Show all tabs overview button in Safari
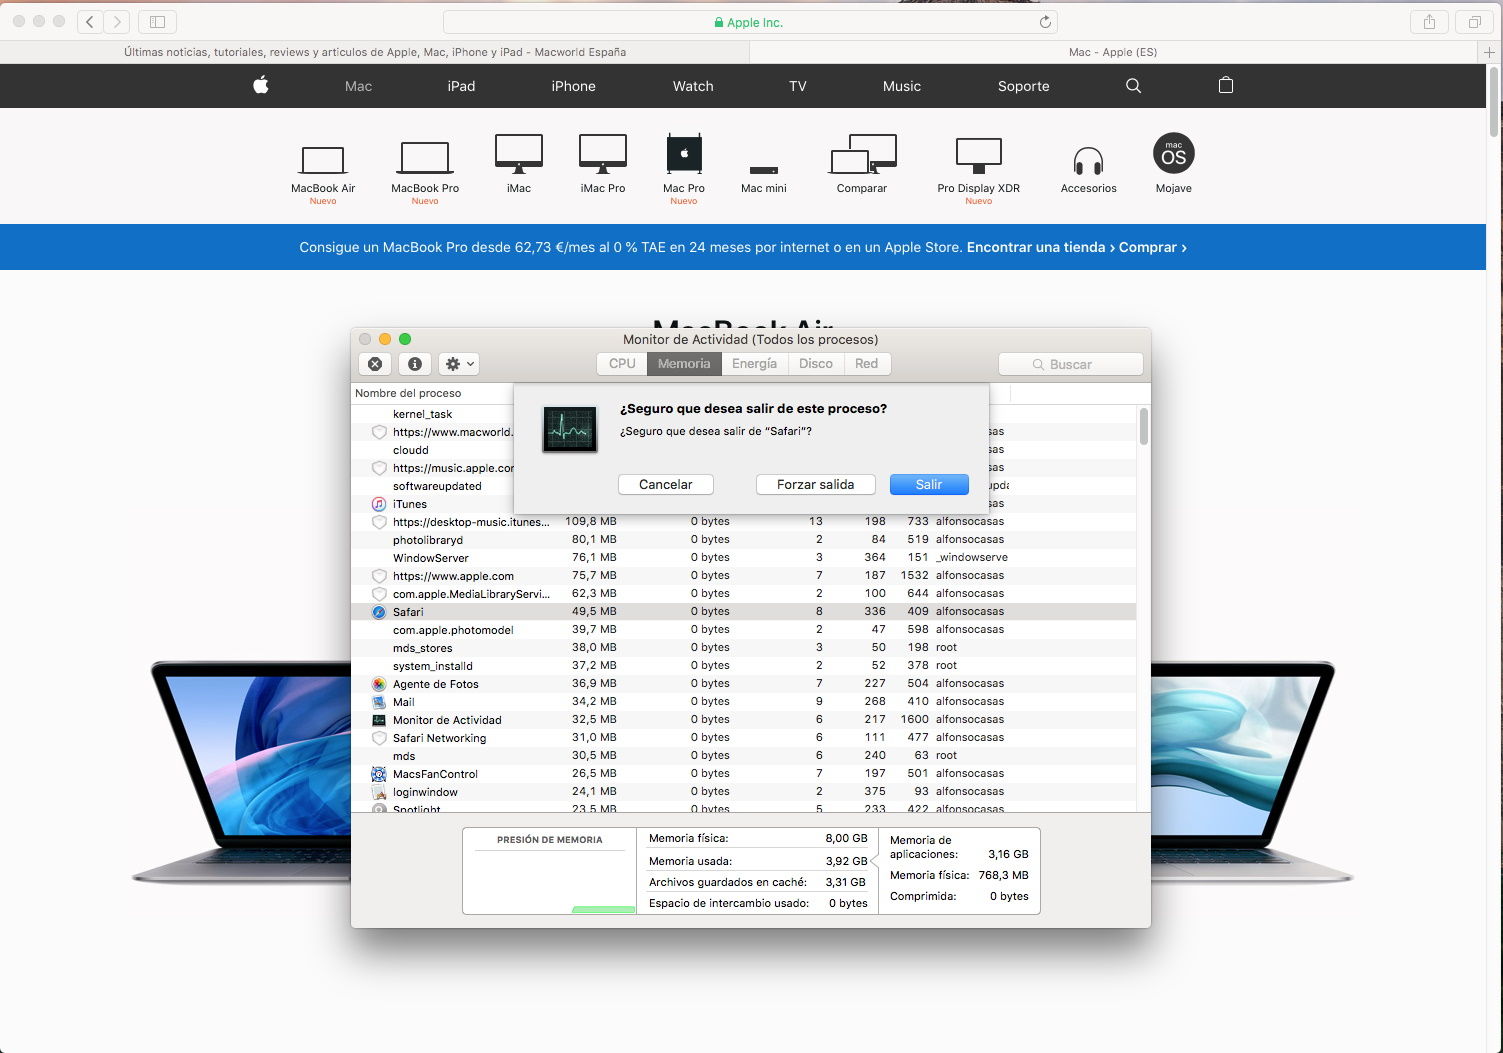 [1474, 21]
